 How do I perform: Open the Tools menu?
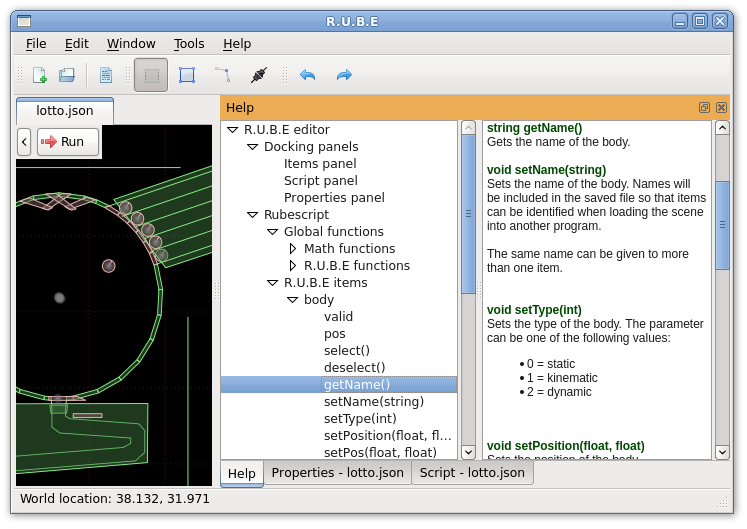click(189, 44)
